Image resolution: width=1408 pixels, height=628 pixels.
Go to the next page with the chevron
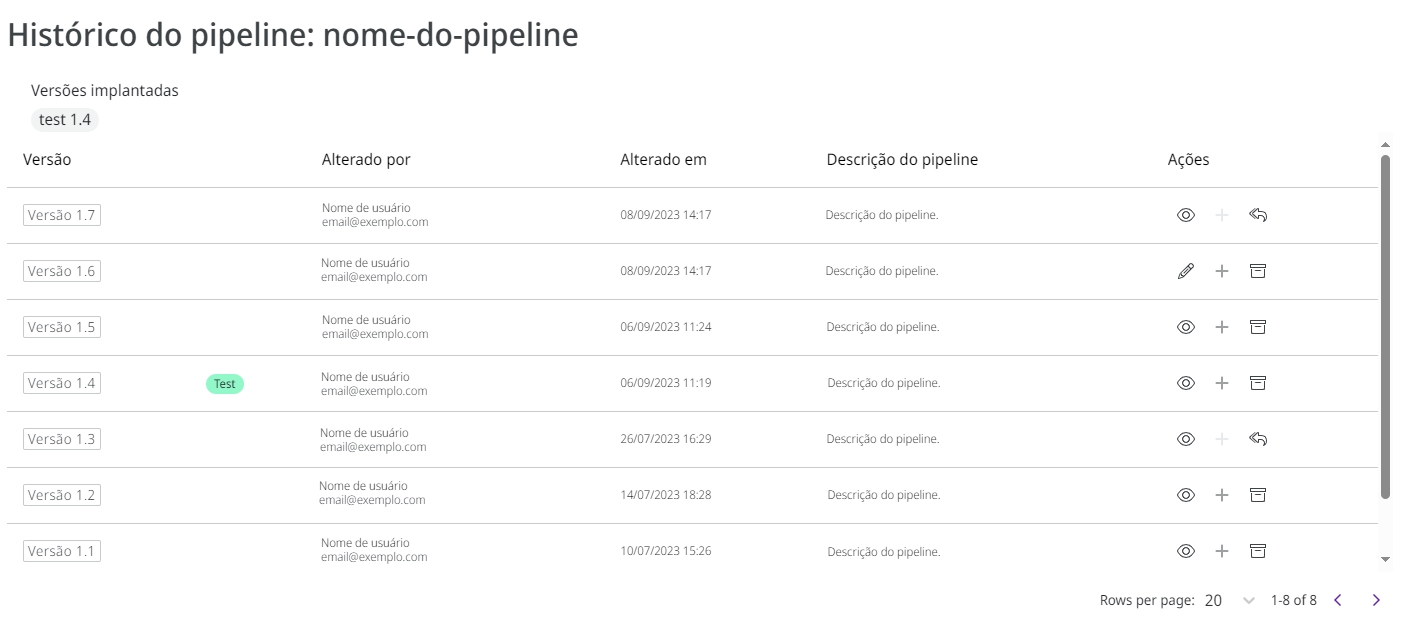(1376, 600)
